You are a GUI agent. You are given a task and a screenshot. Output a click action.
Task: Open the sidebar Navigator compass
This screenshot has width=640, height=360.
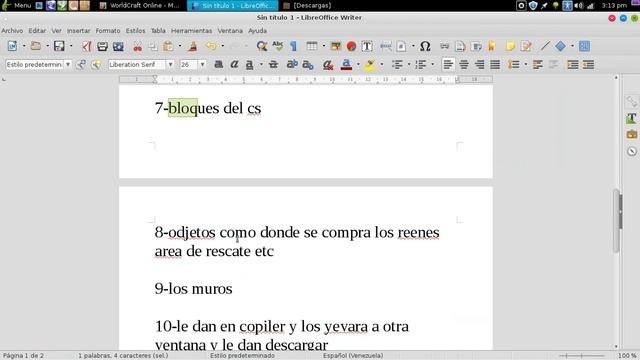[x=631, y=151]
